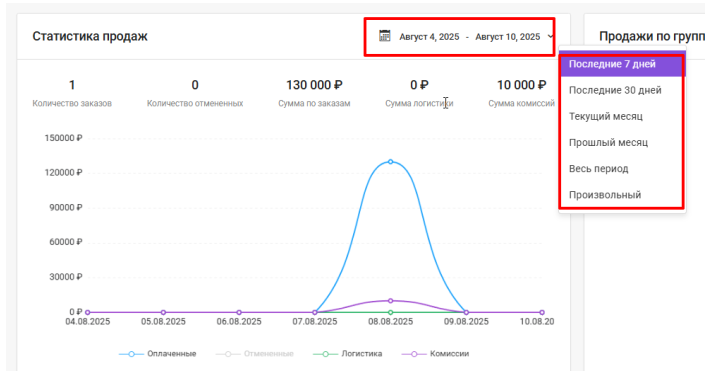Viewport: 715px width, 392px height.
Task: Toggle 'Оплаченные' series in chart legend
Action: pos(157,354)
